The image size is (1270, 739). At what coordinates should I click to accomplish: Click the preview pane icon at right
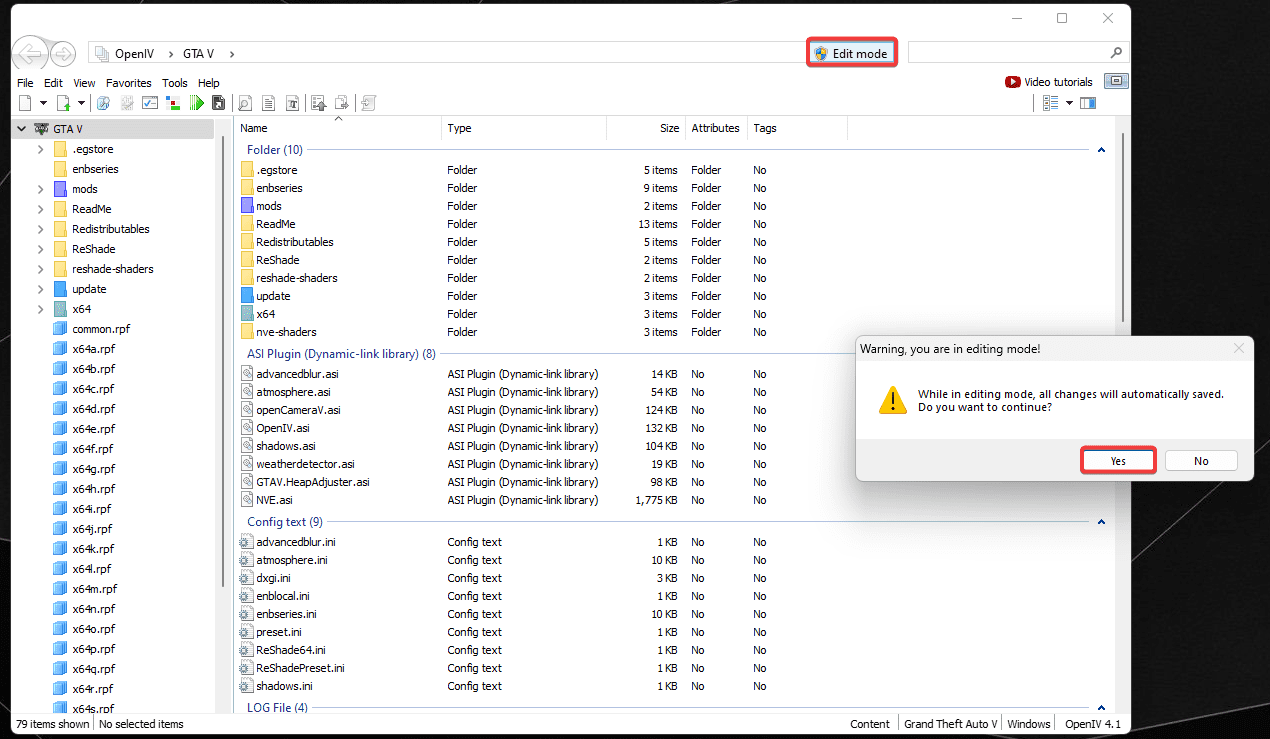[1088, 103]
